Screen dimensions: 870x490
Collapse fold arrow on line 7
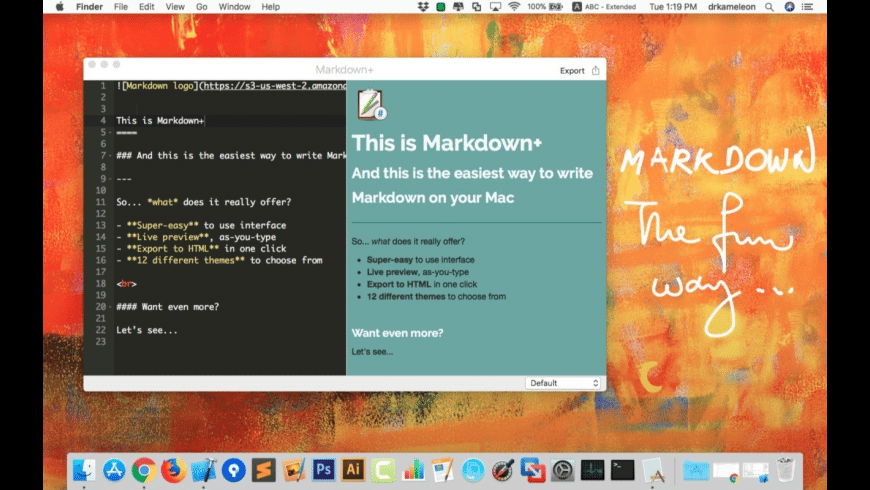point(110,156)
